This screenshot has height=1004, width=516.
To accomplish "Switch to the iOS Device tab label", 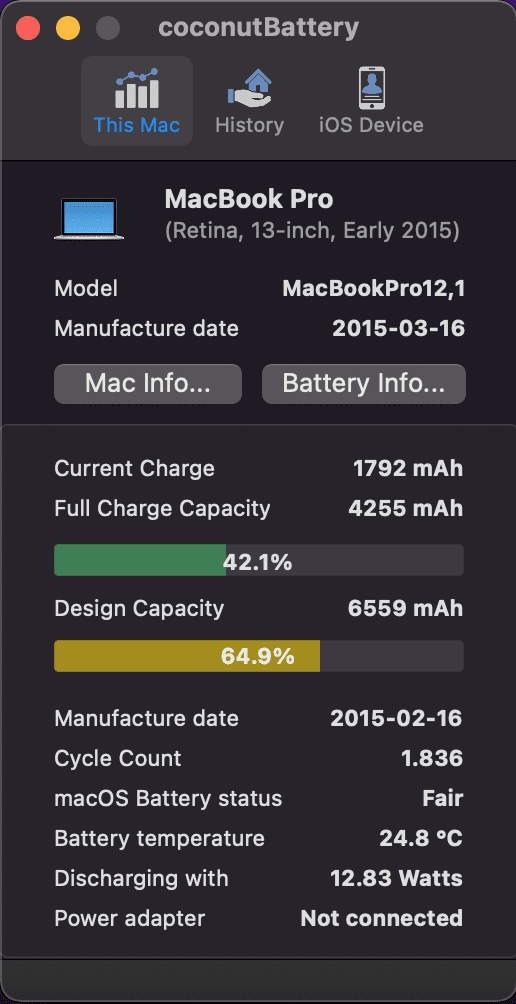I will click(371, 125).
